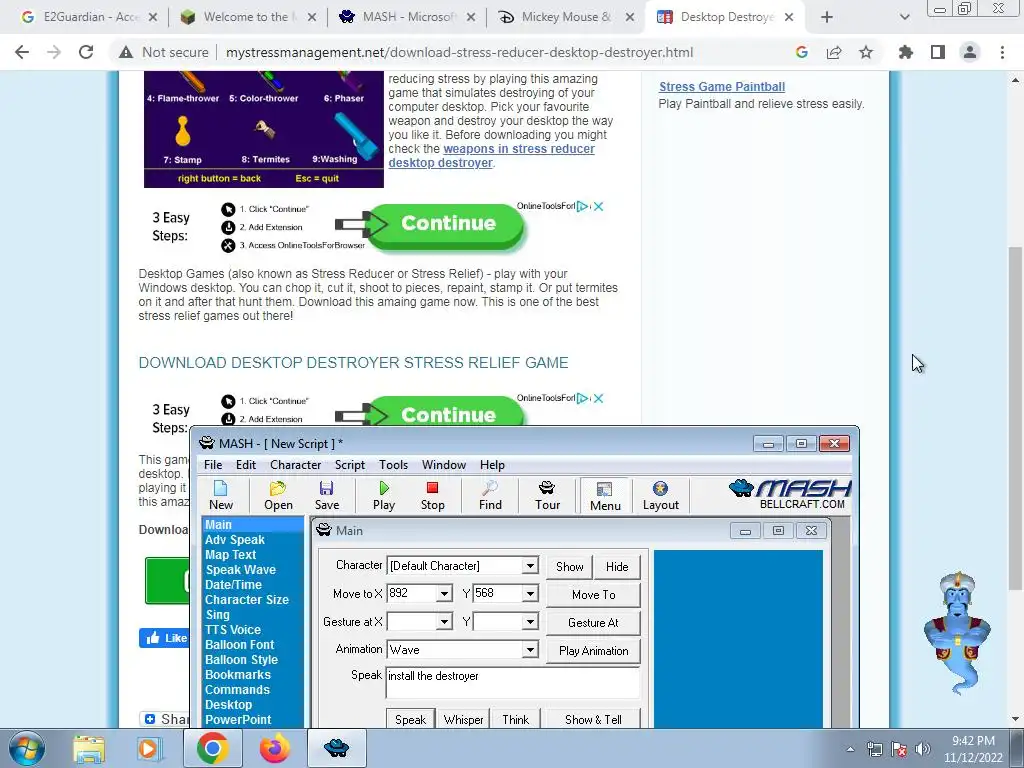The height and width of the screenshot is (768, 1024).
Task: Open the Chrome three-dot menu
Action: click(x=1002, y=52)
